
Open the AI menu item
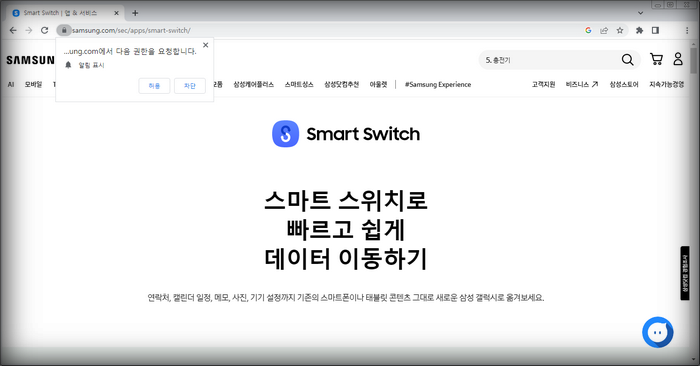pyautogui.click(x=11, y=84)
